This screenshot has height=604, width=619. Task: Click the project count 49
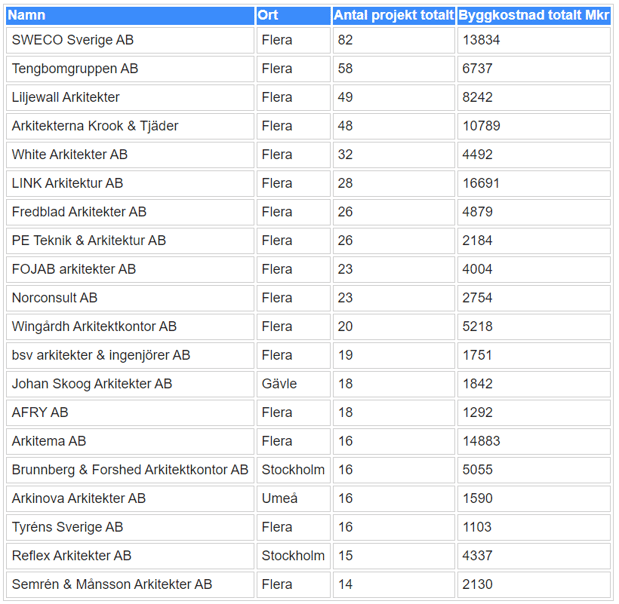394,98
